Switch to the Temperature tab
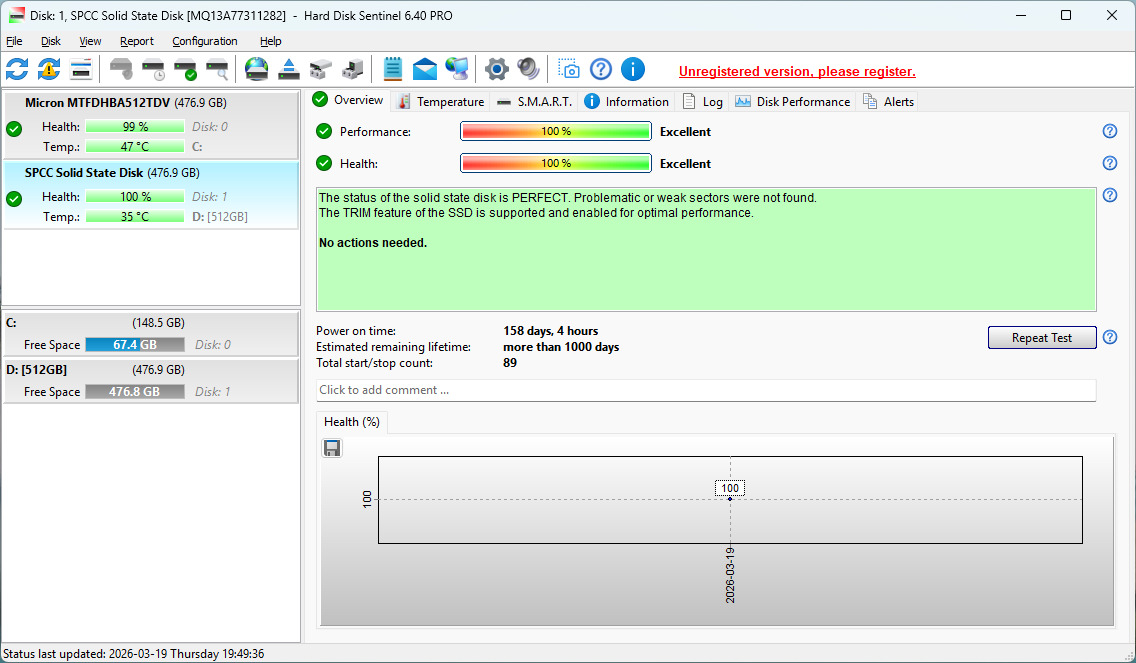 (441, 101)
